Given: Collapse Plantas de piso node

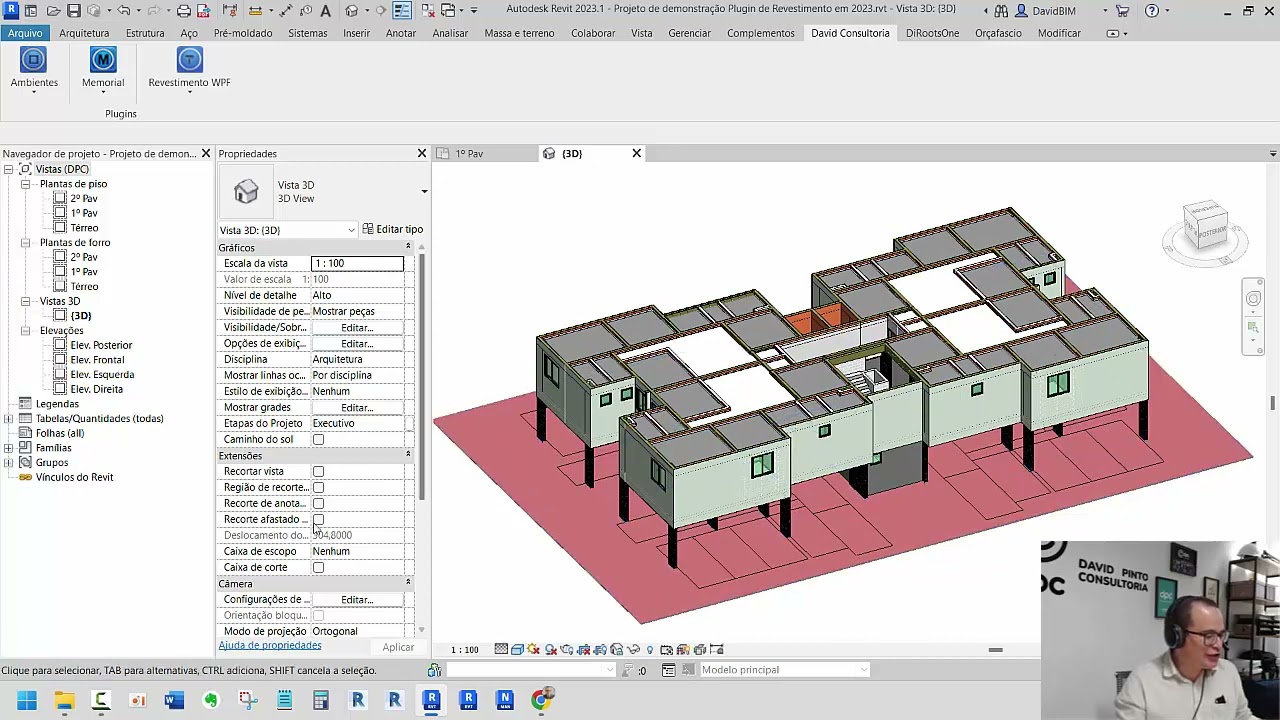Looking at the screenshot, I should [x=26, y=184].
